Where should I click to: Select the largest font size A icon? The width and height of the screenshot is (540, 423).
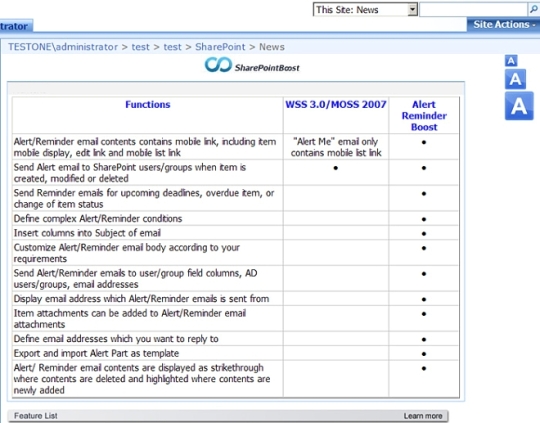click(519, 106)
